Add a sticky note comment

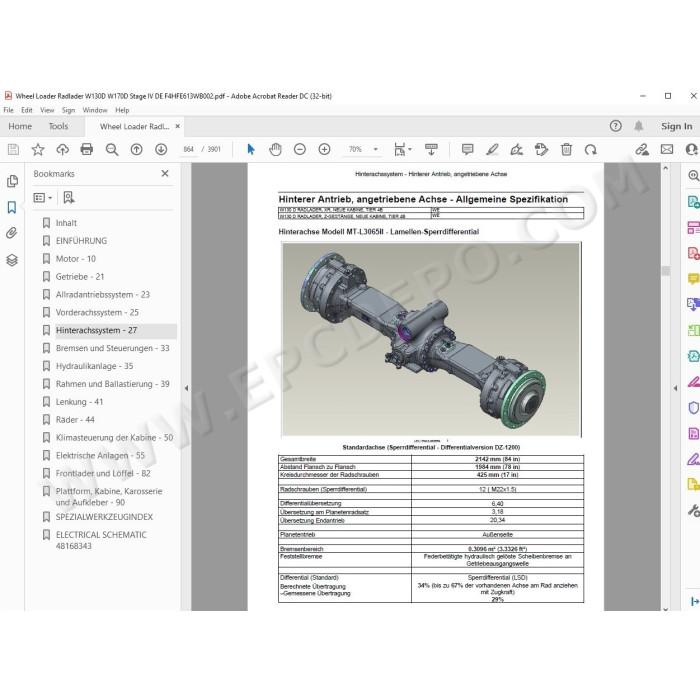(x=467, y=149)
